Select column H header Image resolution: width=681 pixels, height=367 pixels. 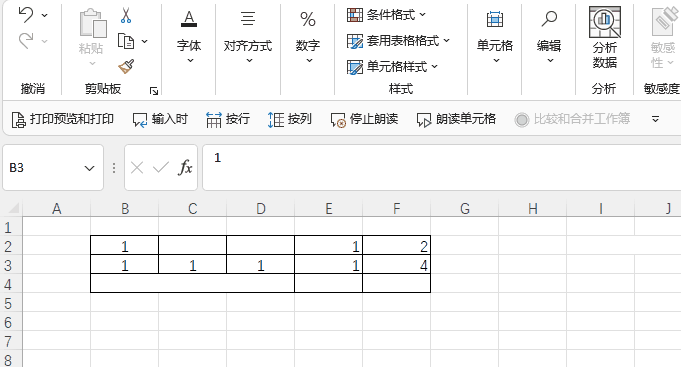tap(532, 209)
